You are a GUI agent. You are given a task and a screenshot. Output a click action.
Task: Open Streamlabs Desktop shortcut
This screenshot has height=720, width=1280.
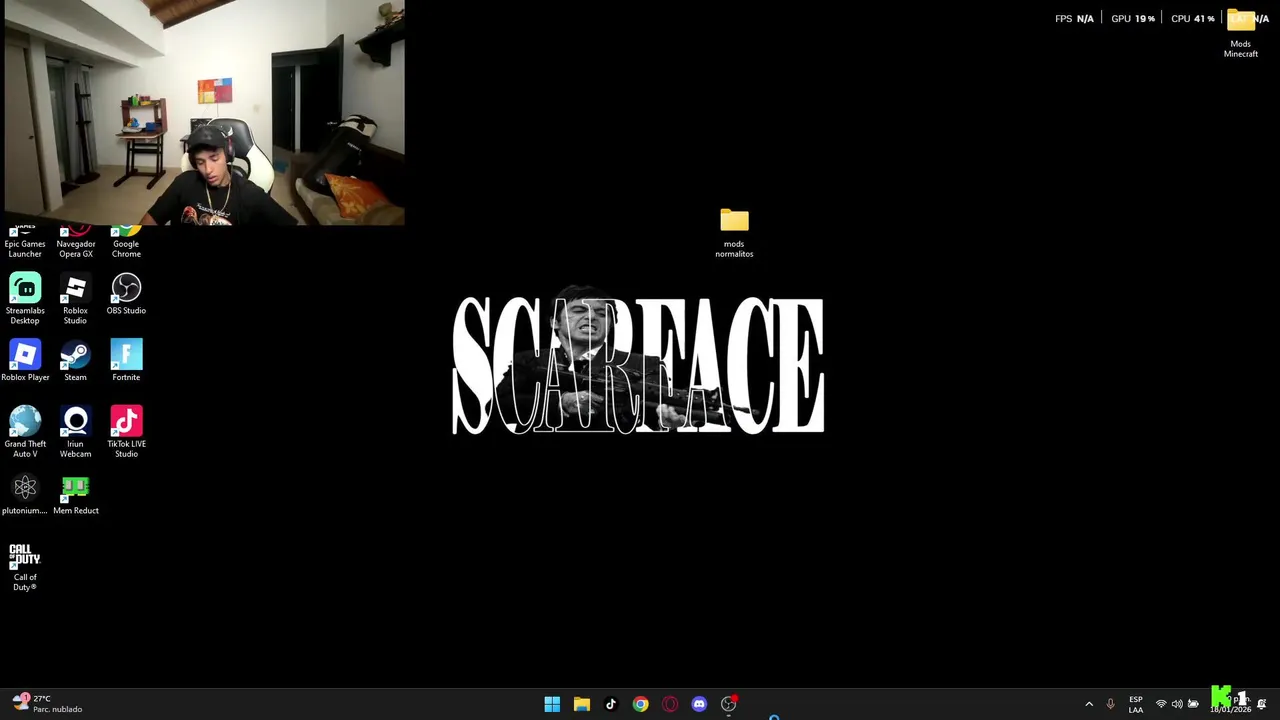pyautogui.click(x=25, y=298)
